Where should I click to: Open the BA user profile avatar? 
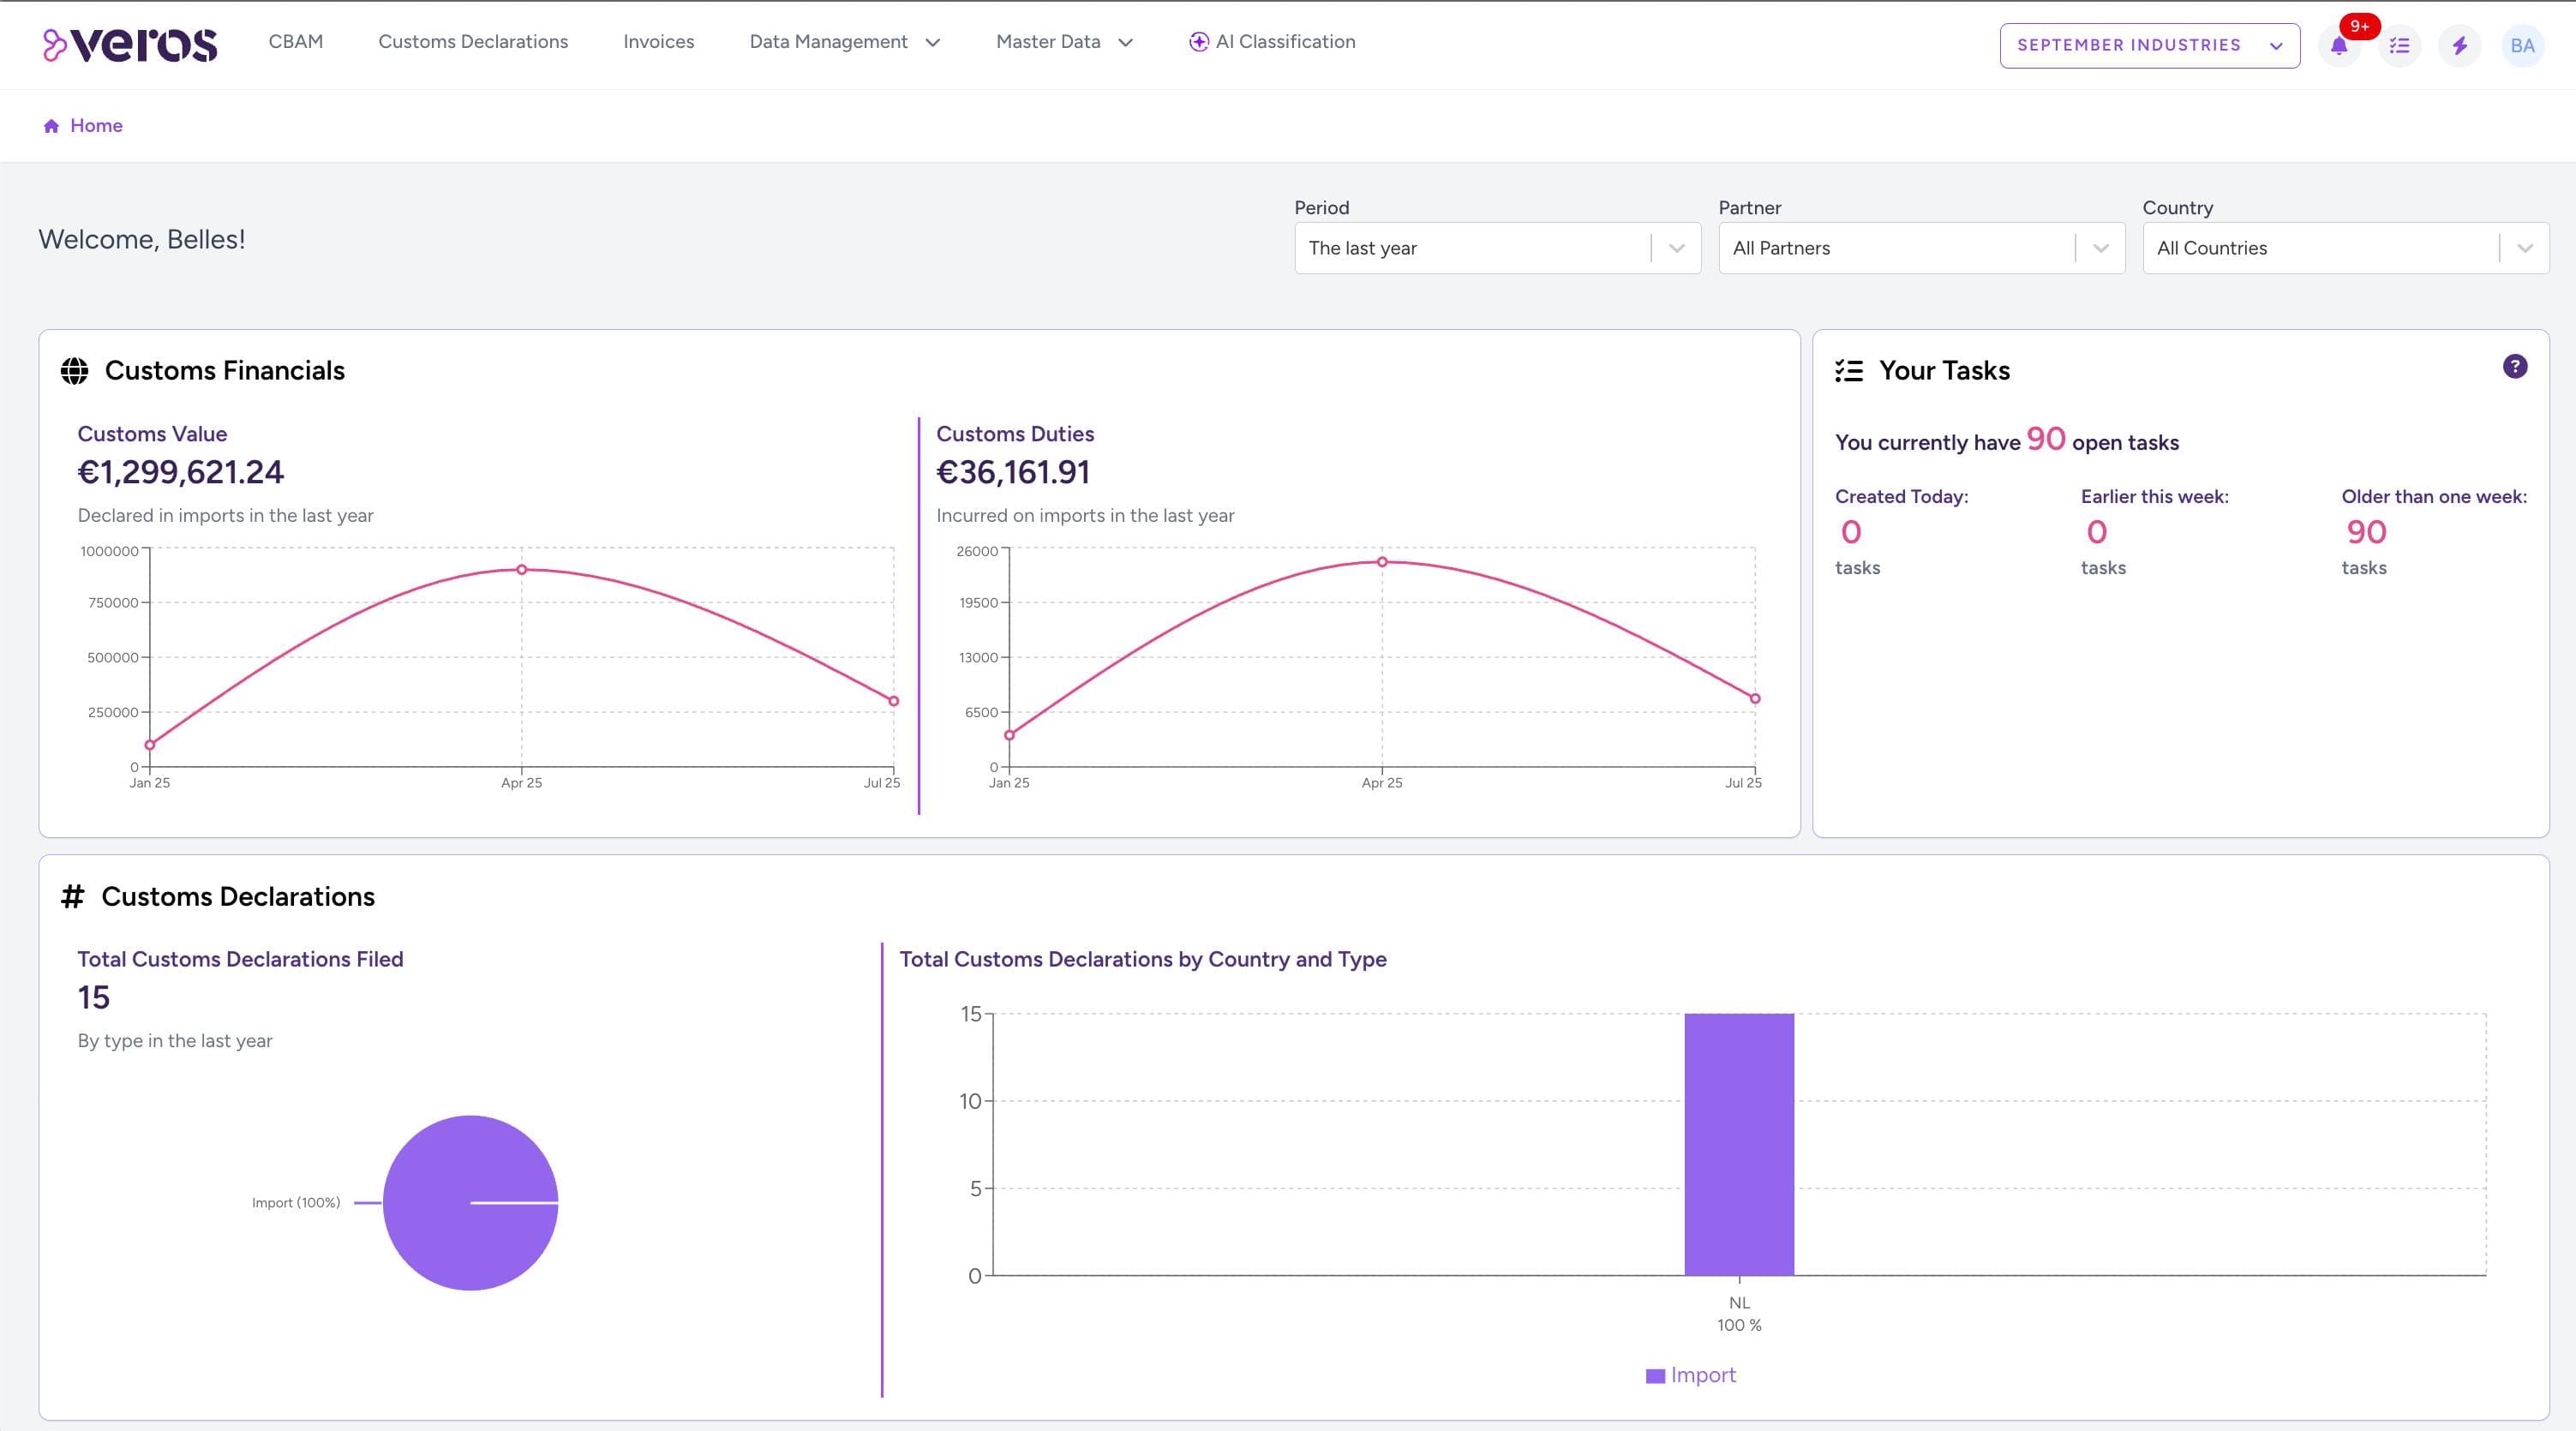[x=2523, y=45]
